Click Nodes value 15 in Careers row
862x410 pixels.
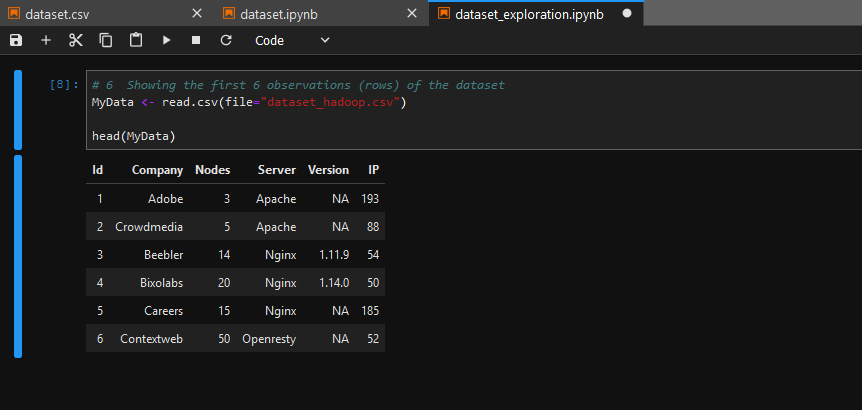click(224, 311)
